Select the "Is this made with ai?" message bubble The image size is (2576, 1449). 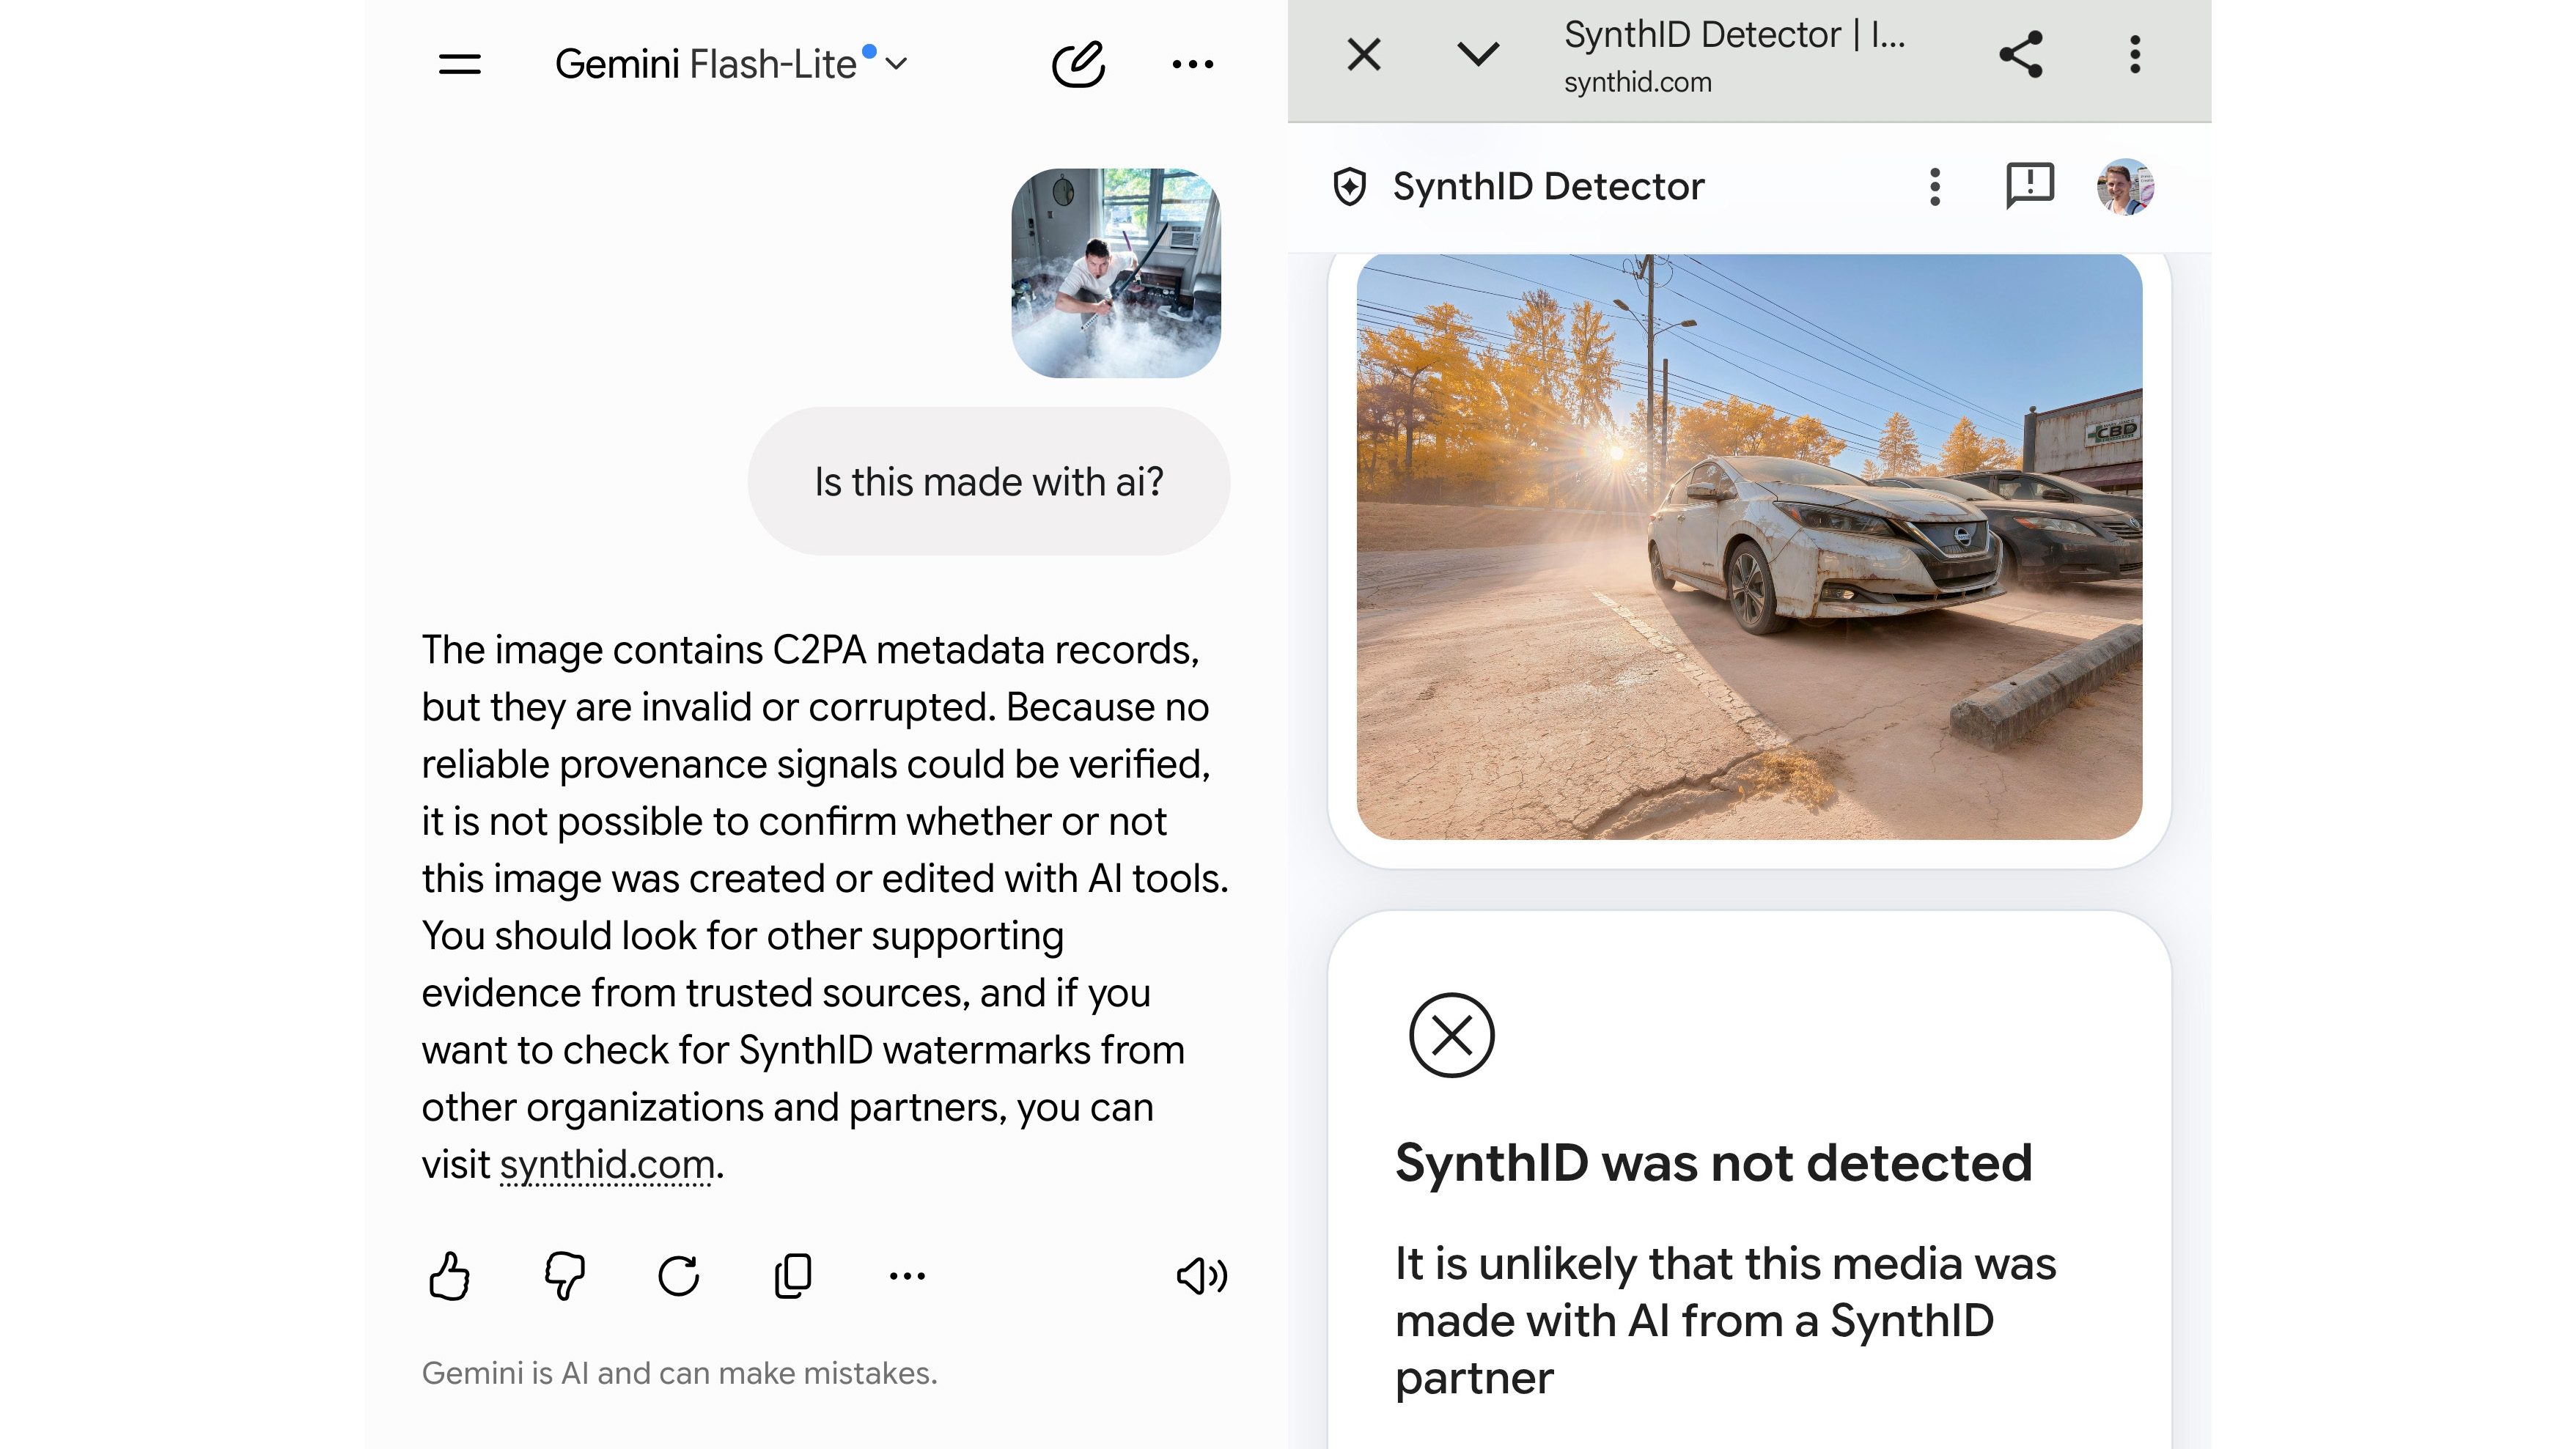[x=989, y=481]
